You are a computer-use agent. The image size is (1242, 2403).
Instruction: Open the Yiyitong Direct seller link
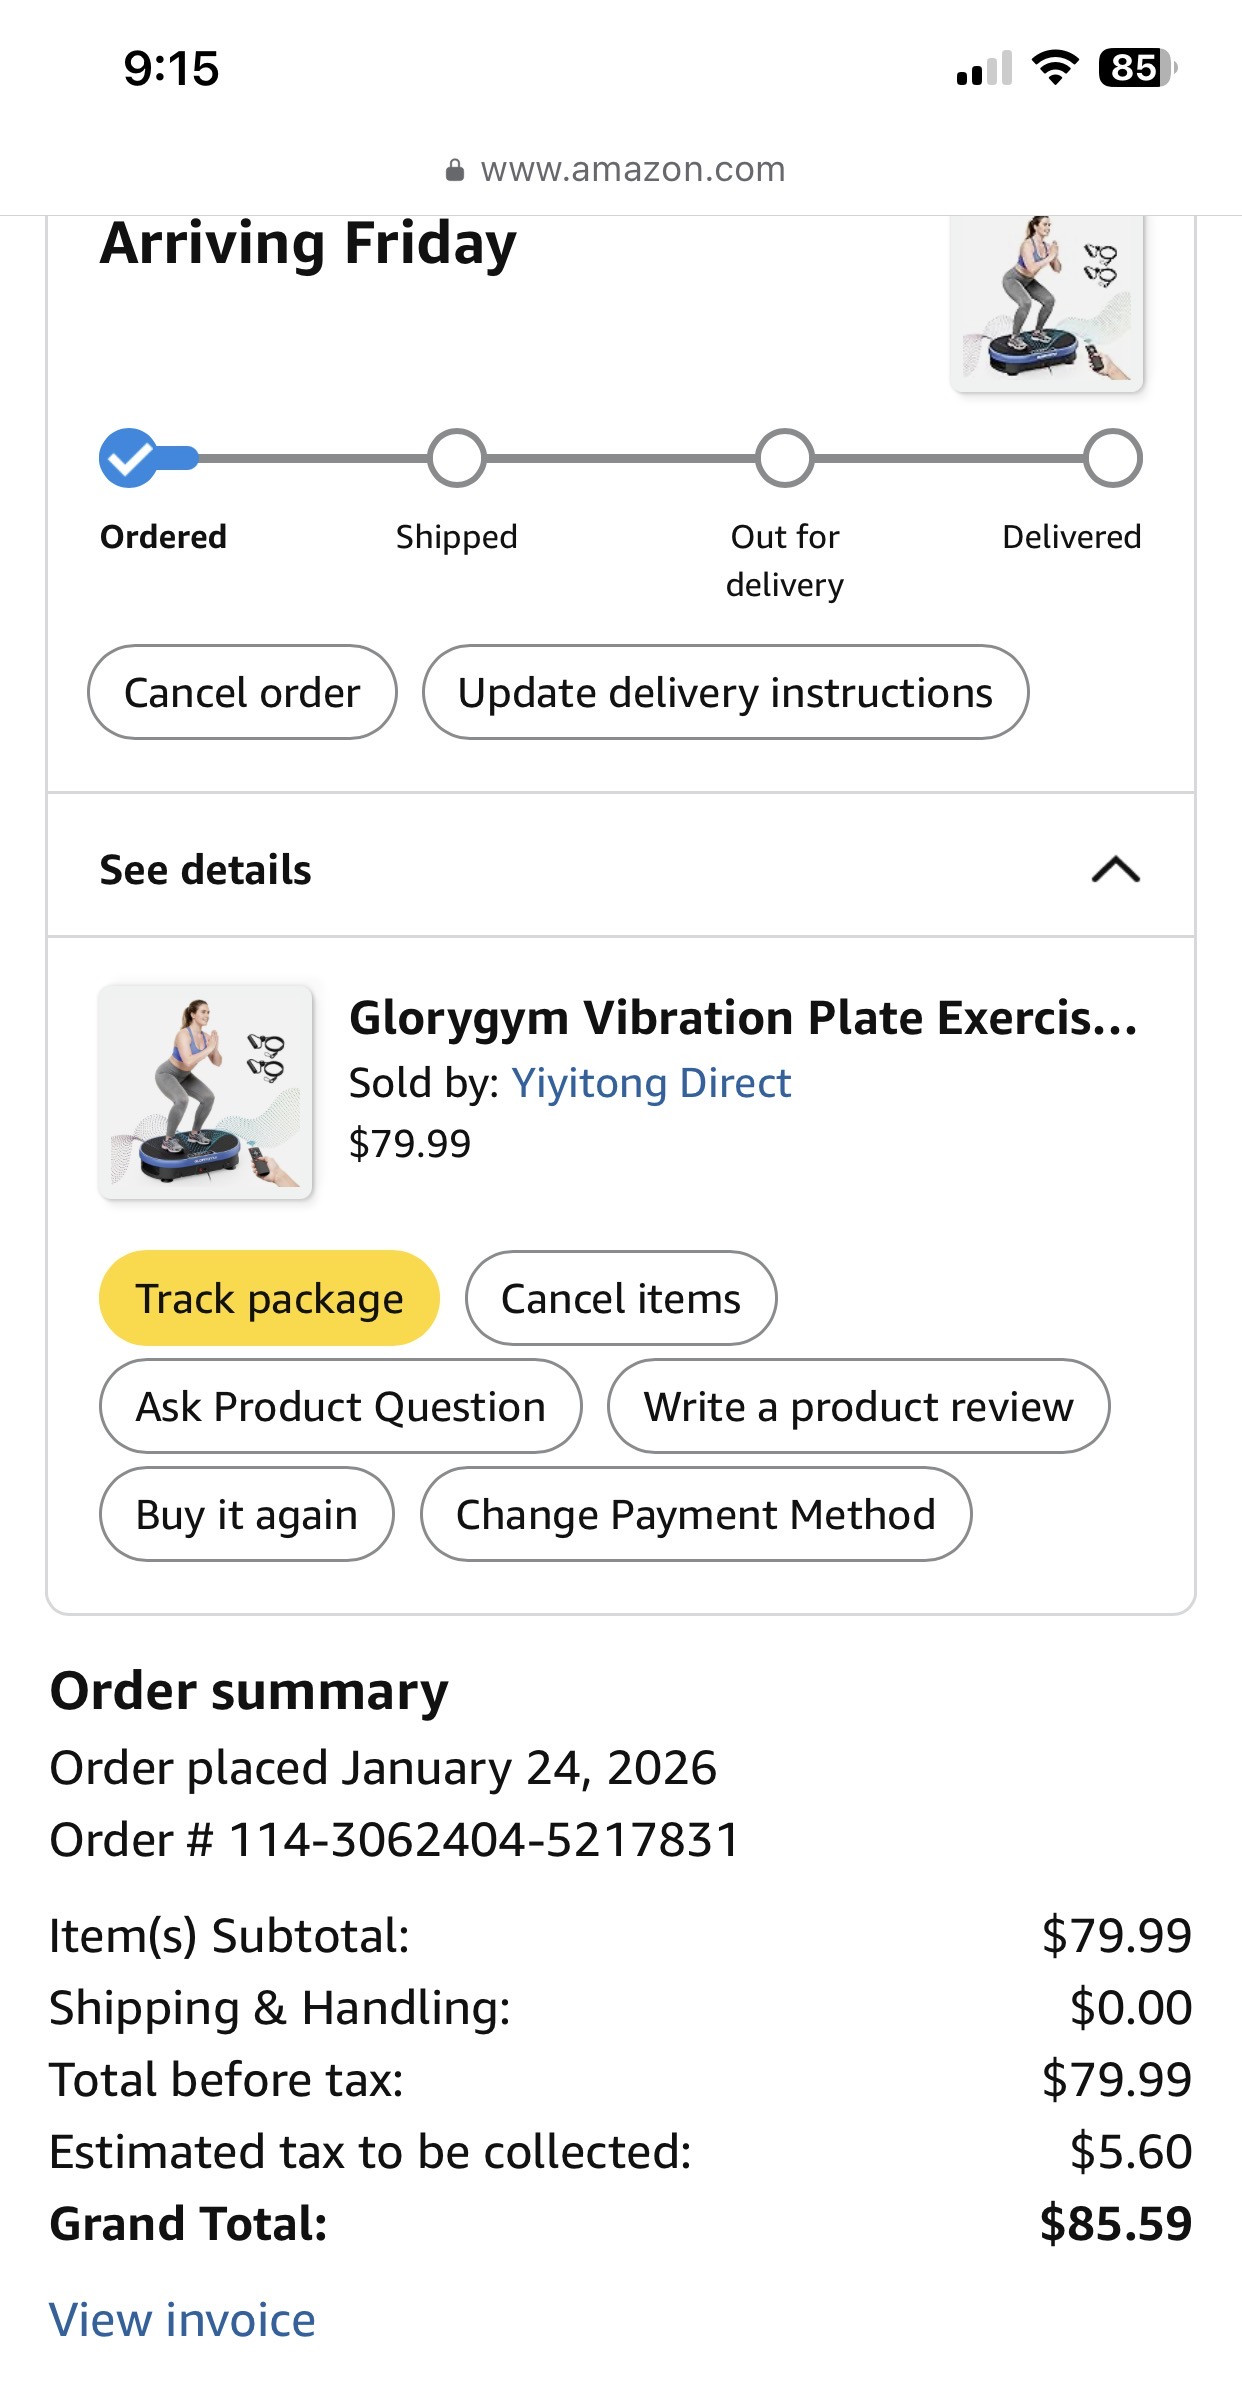pos(651,1083)
